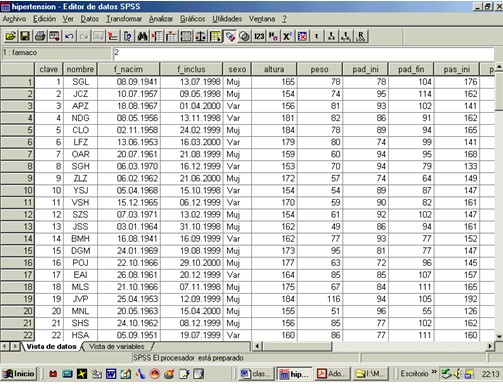Click the t test toolbar icon
The image size is (503, 386).
317,36
